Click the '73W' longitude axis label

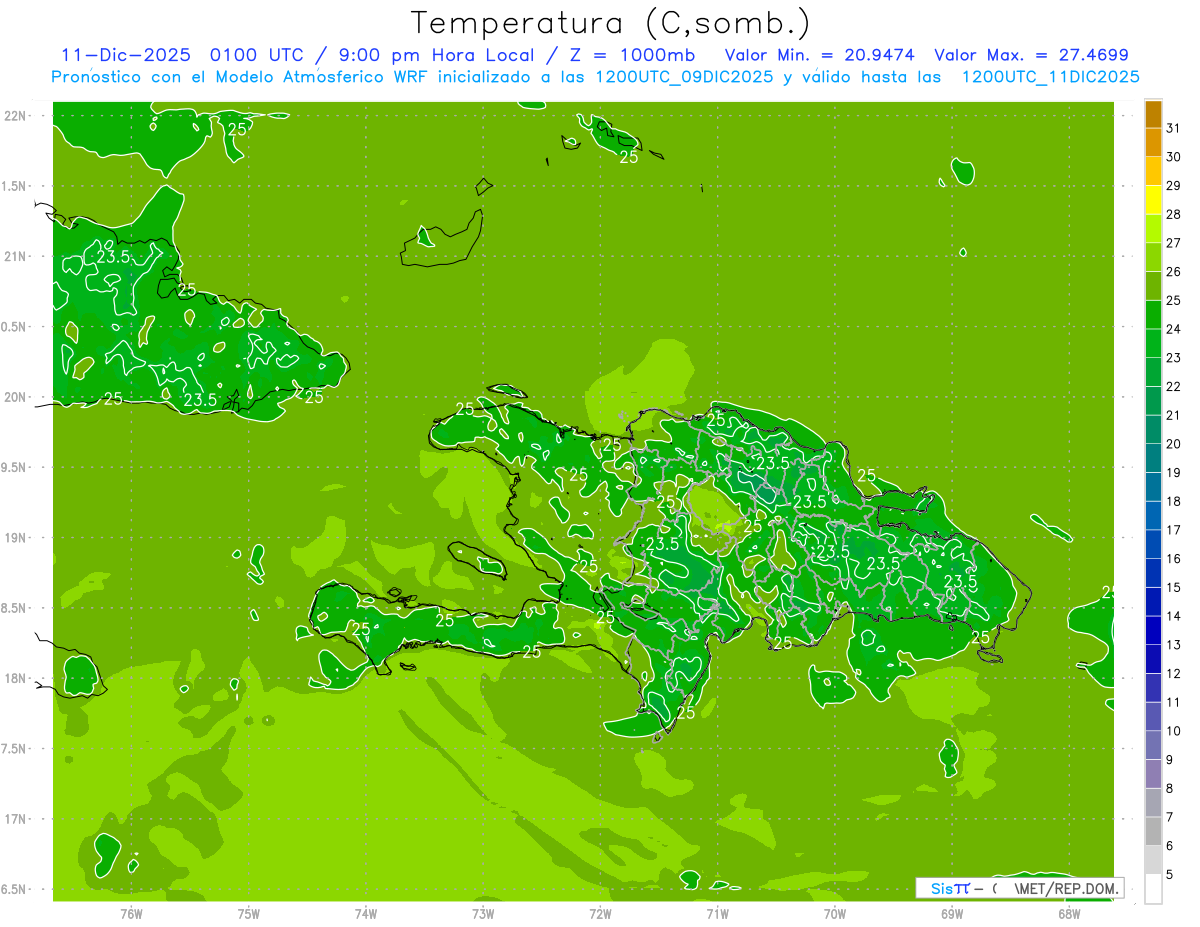[x=483, y=914]
